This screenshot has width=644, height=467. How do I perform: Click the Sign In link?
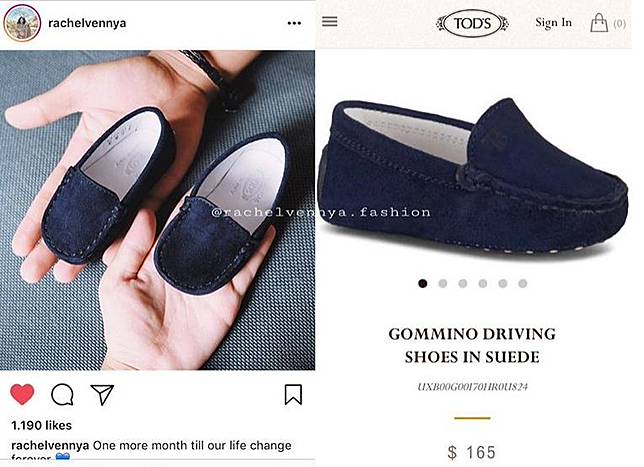553,22
